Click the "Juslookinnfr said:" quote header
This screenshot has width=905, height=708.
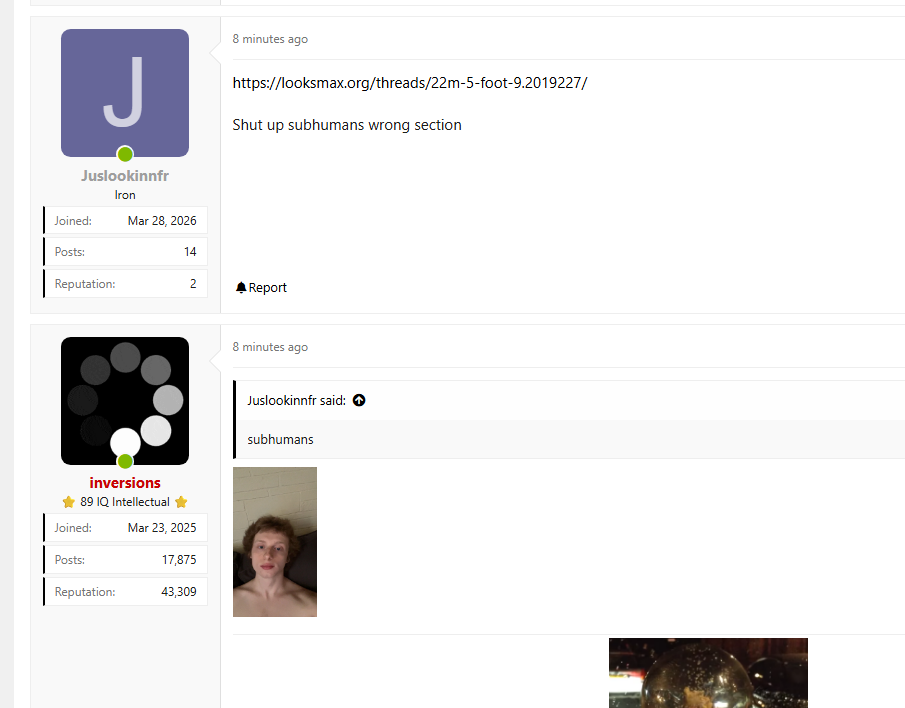point(296,400)
